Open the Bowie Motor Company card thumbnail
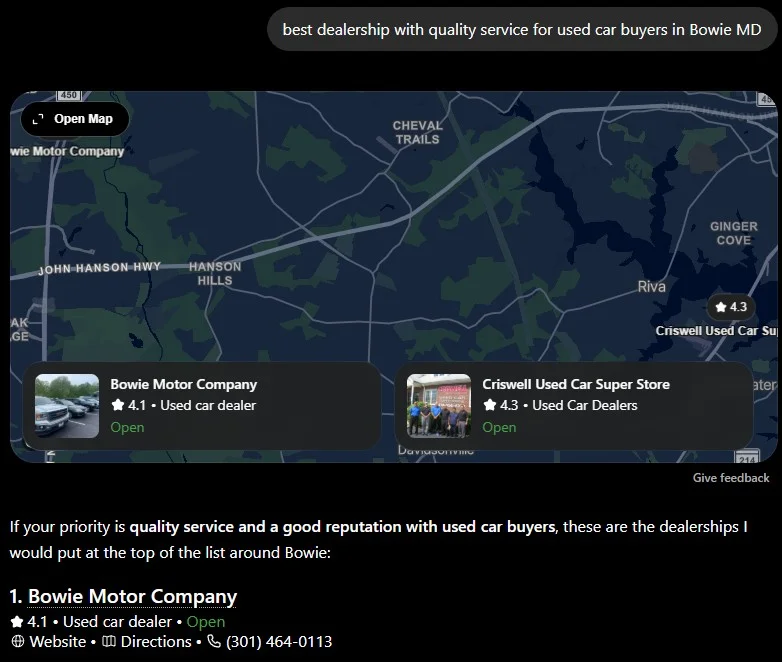Viewport: 782px width, 662px height. tap(67, 406)
